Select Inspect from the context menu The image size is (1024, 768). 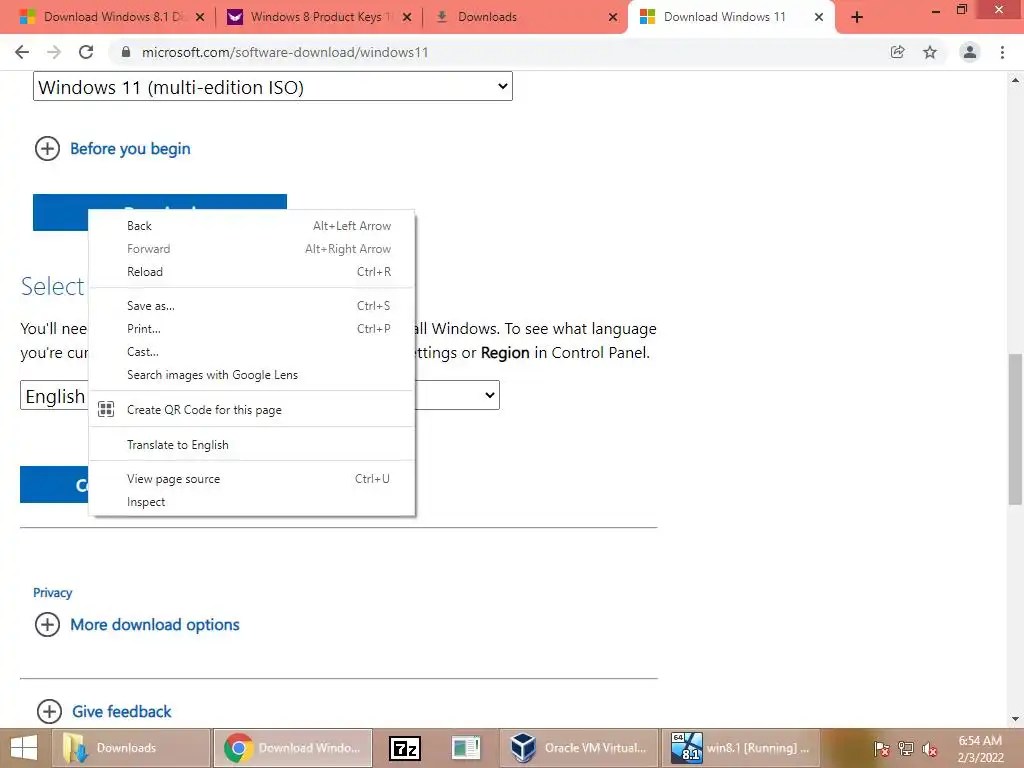click(x=251, y=502)
